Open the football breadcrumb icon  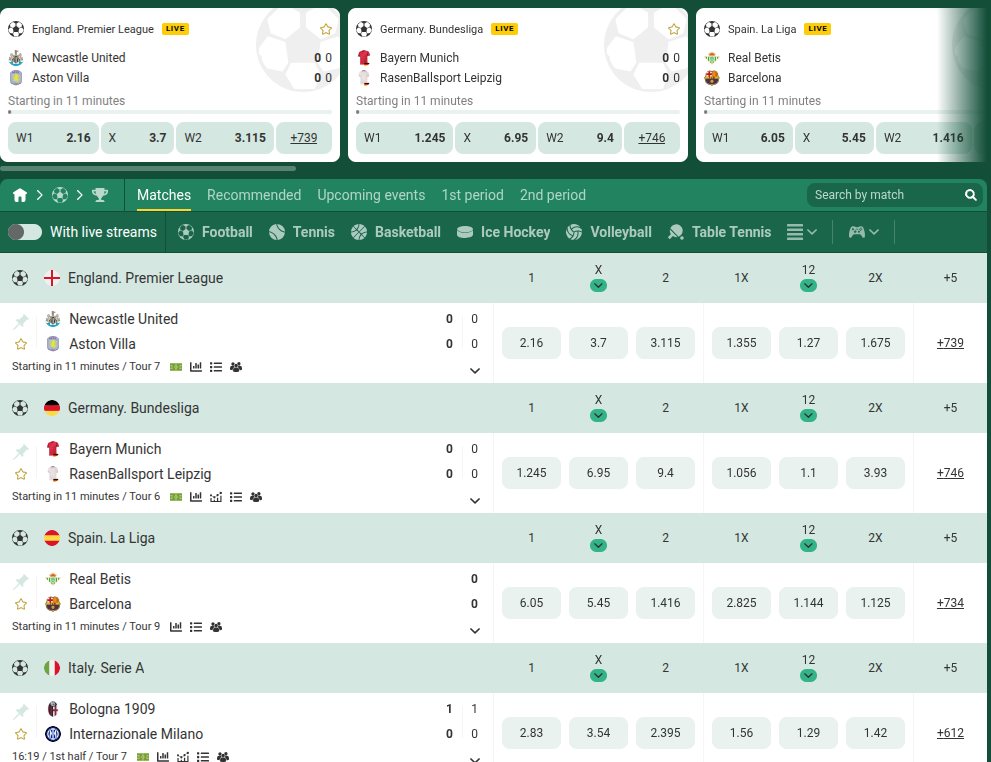click(x=60, y=195)
